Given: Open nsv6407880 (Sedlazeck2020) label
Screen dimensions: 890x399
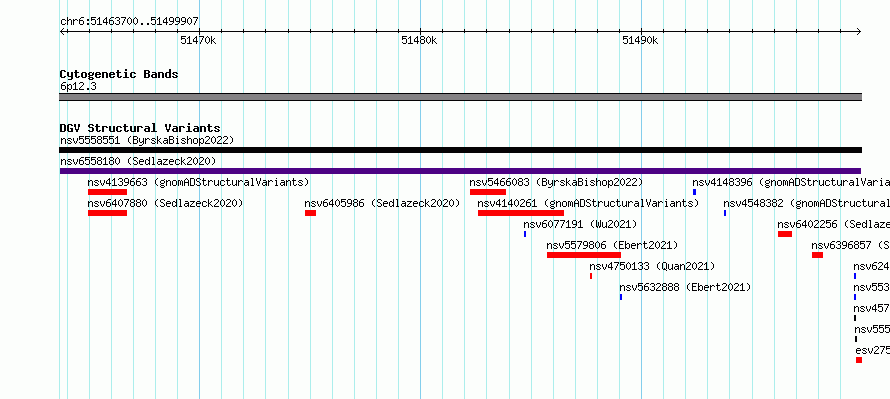Looking at the screenshot, I should click(x=165, y=203).
